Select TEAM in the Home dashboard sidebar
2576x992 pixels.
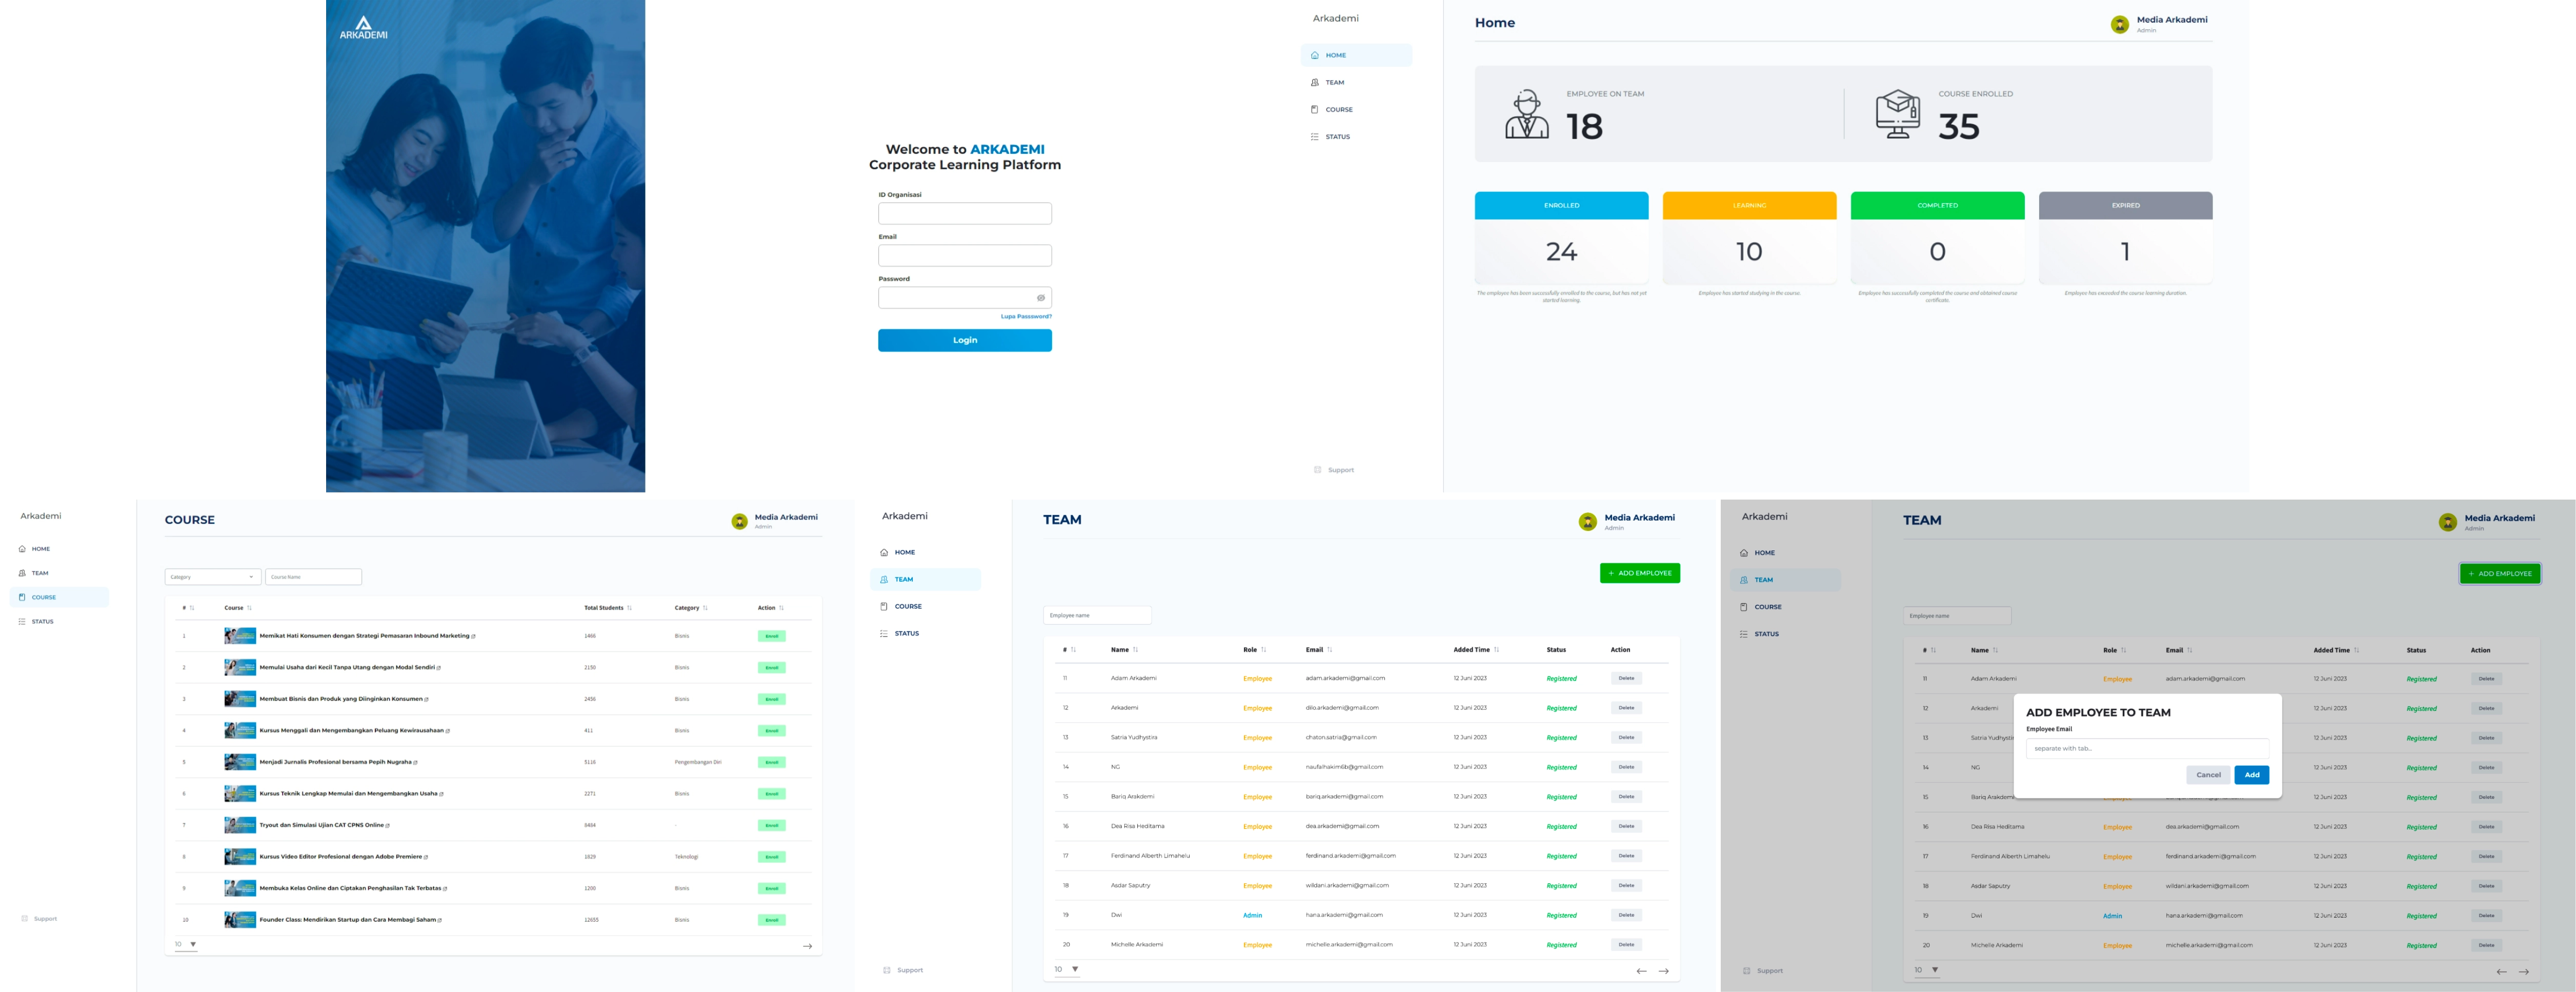1334,83
